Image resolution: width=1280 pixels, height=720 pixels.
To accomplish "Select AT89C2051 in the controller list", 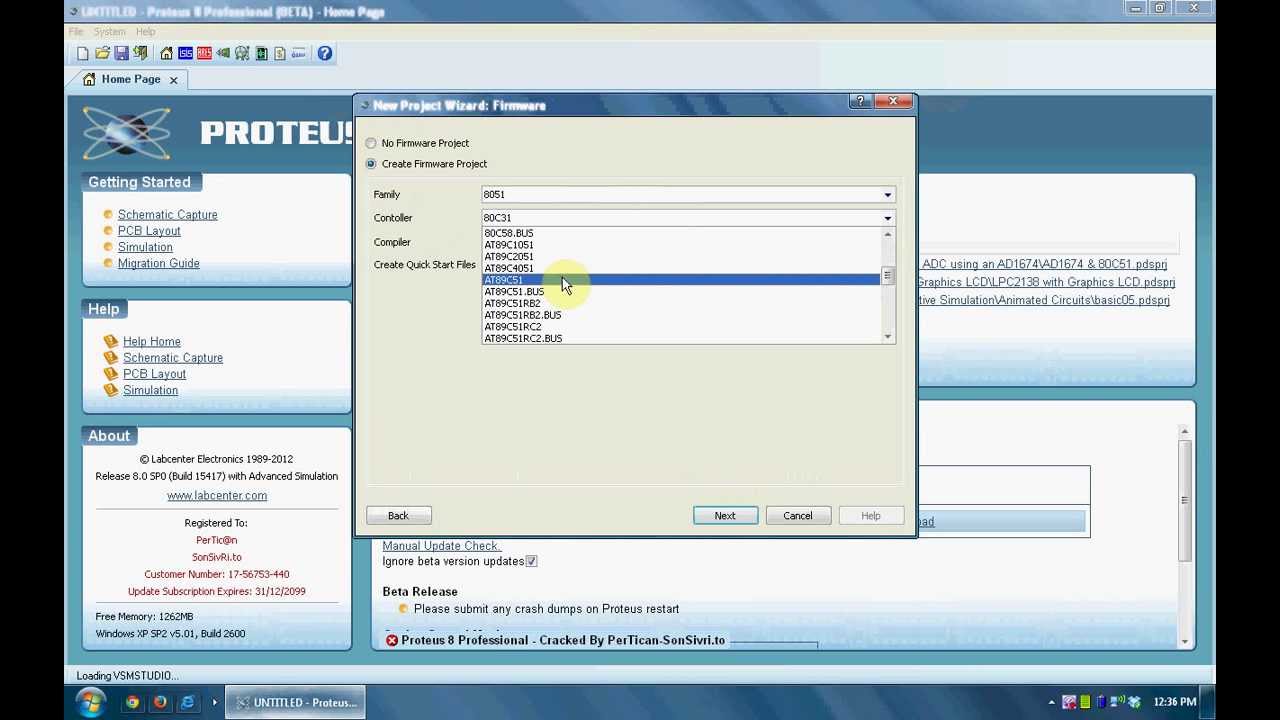I will 681,257.
